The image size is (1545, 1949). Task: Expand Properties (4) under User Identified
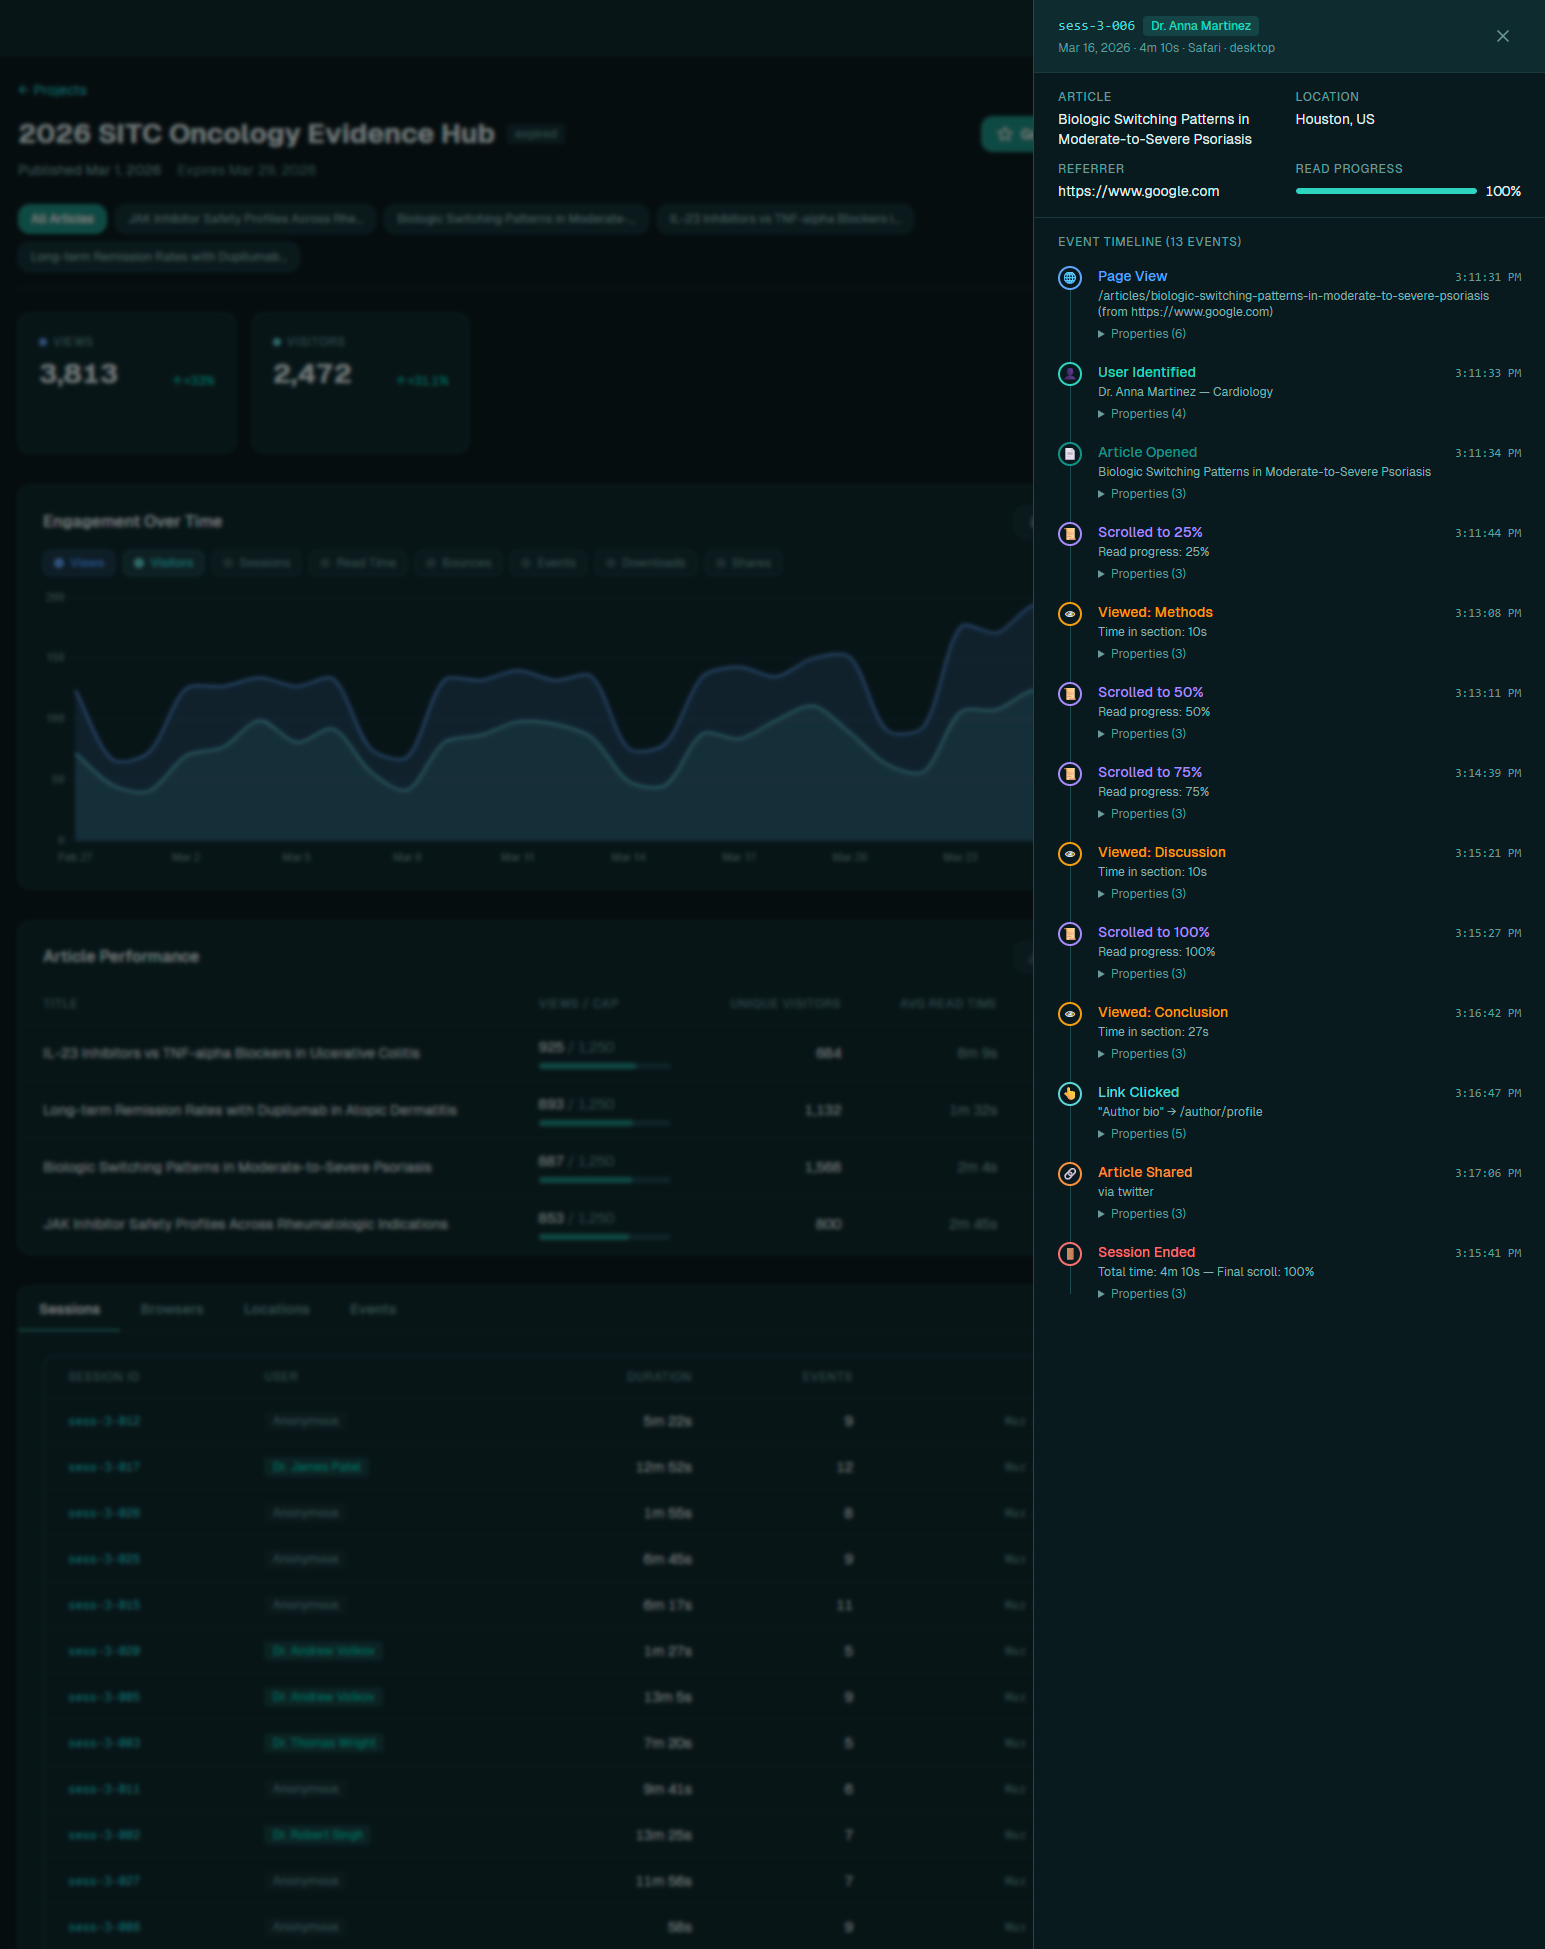tap(1147, 414)
